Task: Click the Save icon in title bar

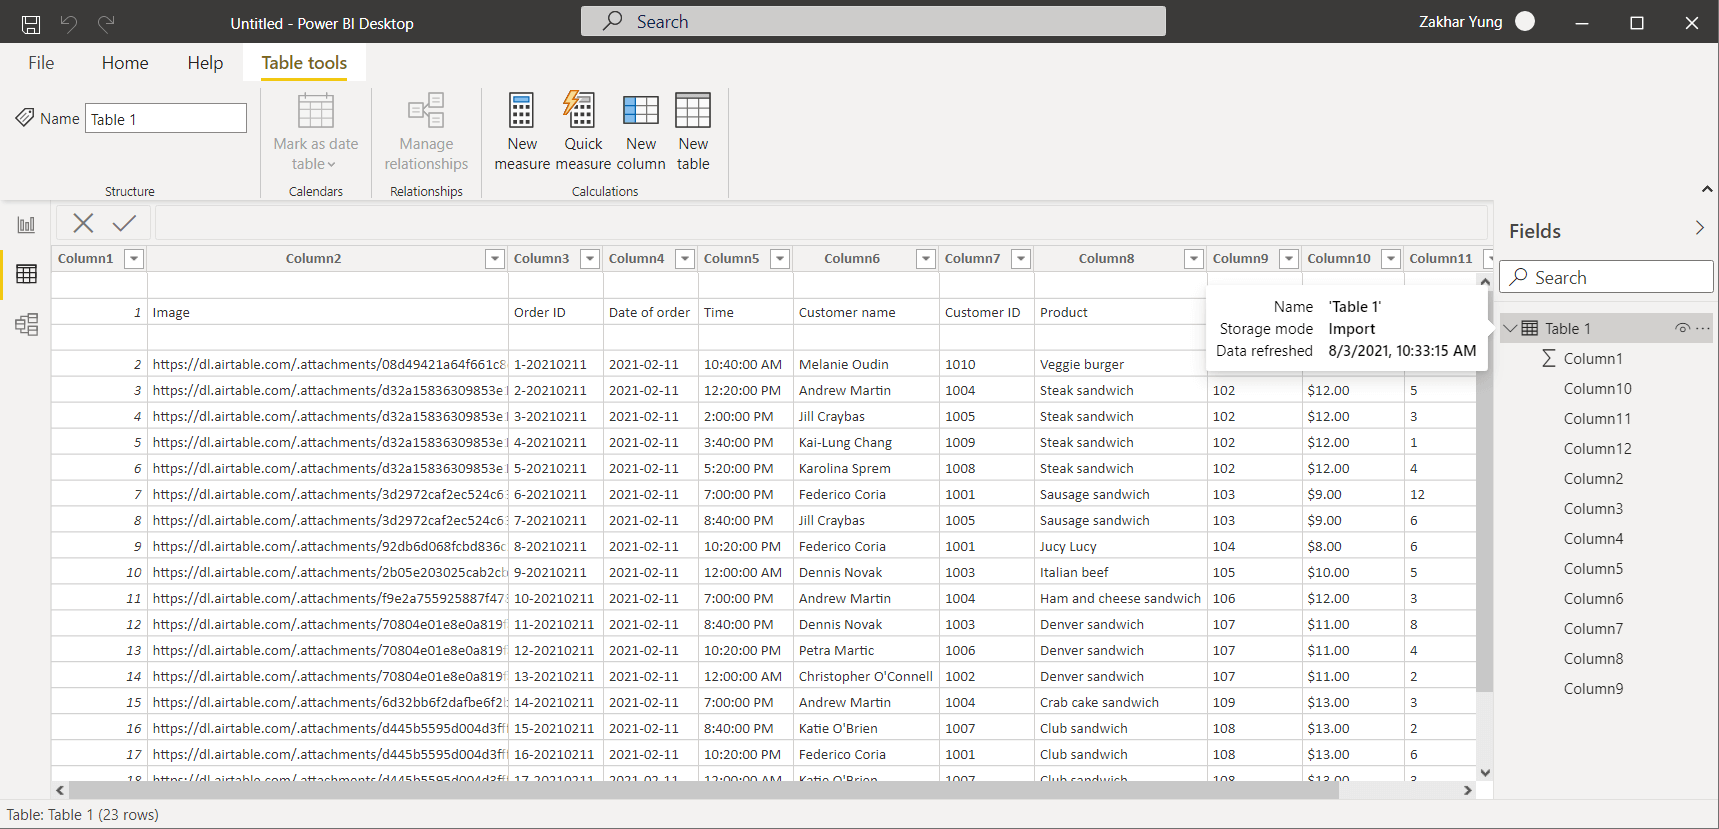Action: coord(31,23)
